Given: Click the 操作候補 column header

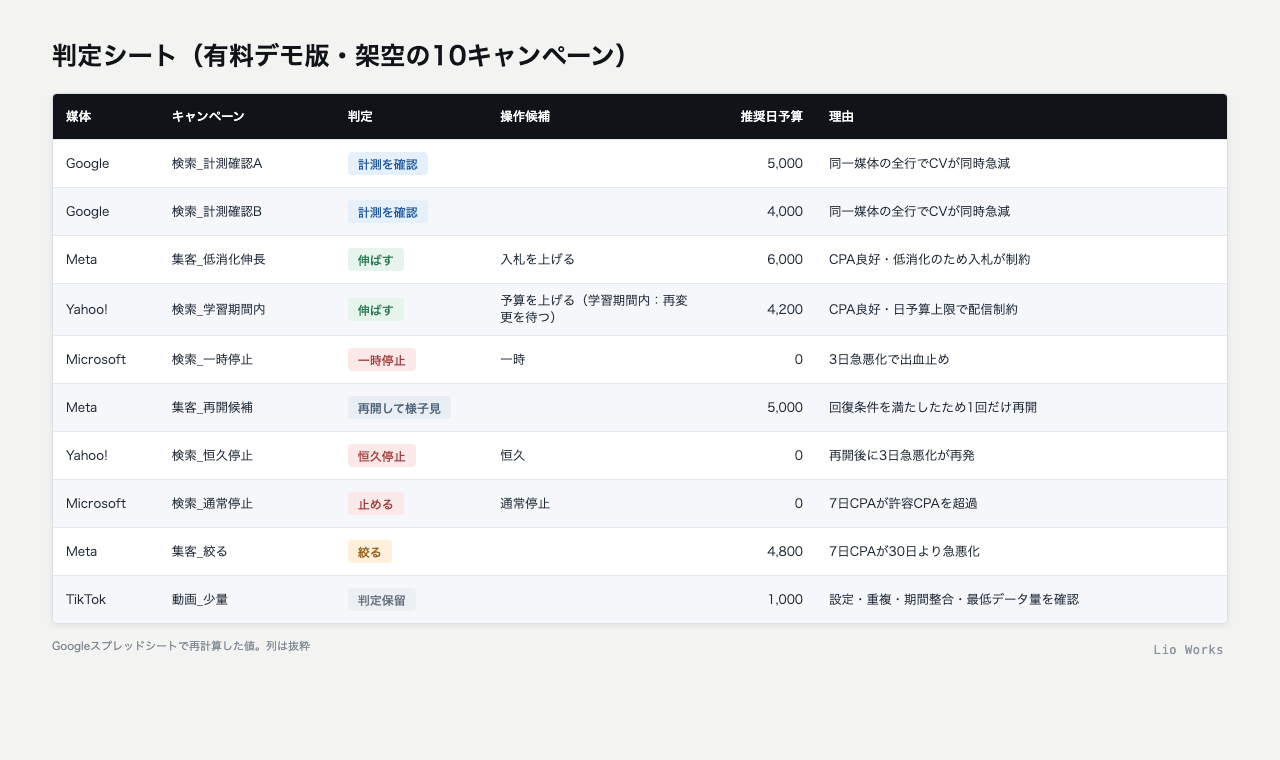Looking at the screenshot, I should coord(525,117).
